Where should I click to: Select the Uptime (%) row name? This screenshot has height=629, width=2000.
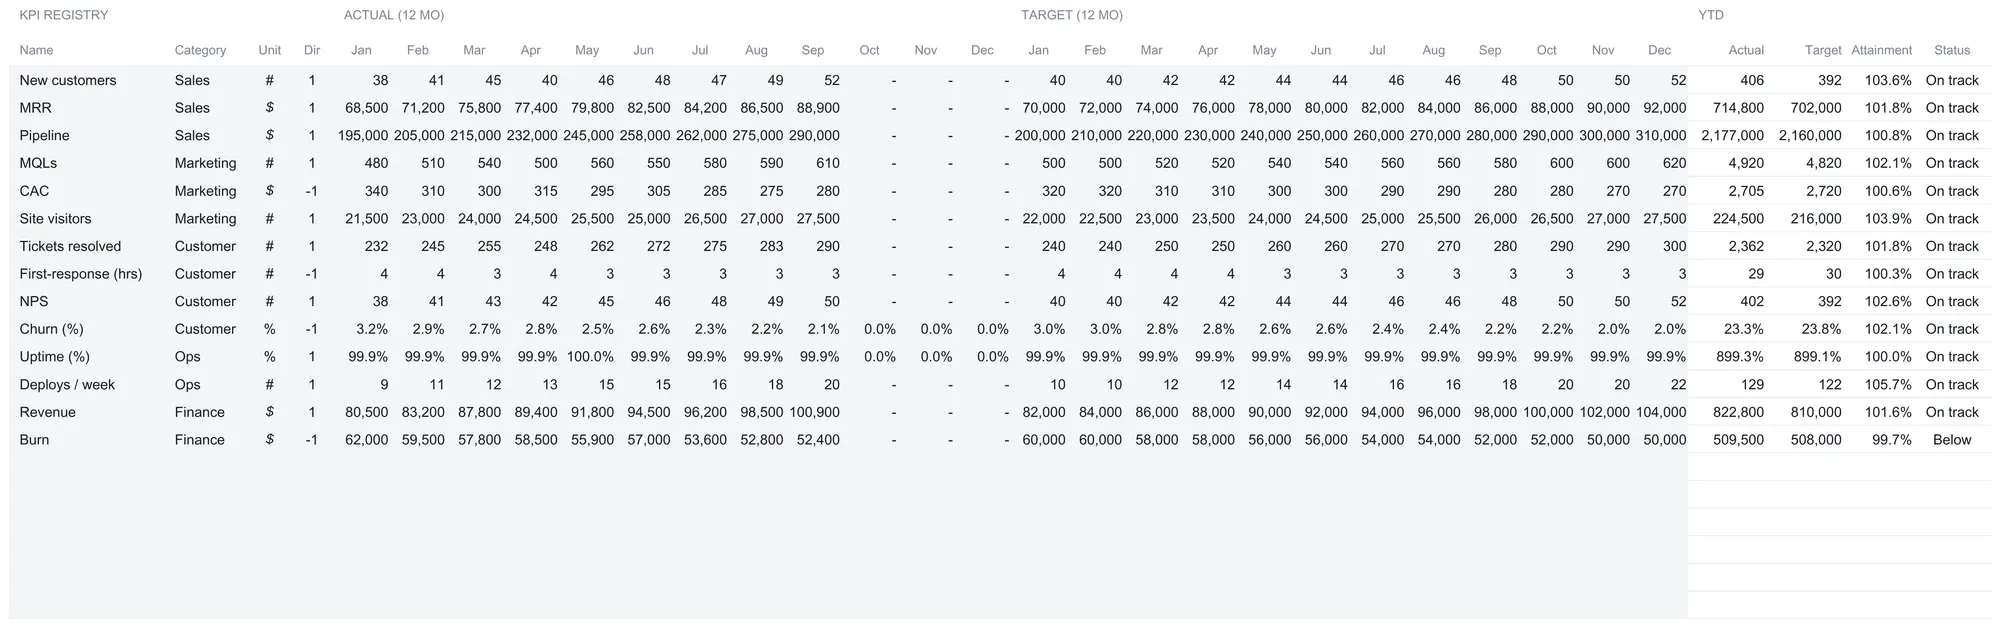pyautogui.click(x=54, y=357)
